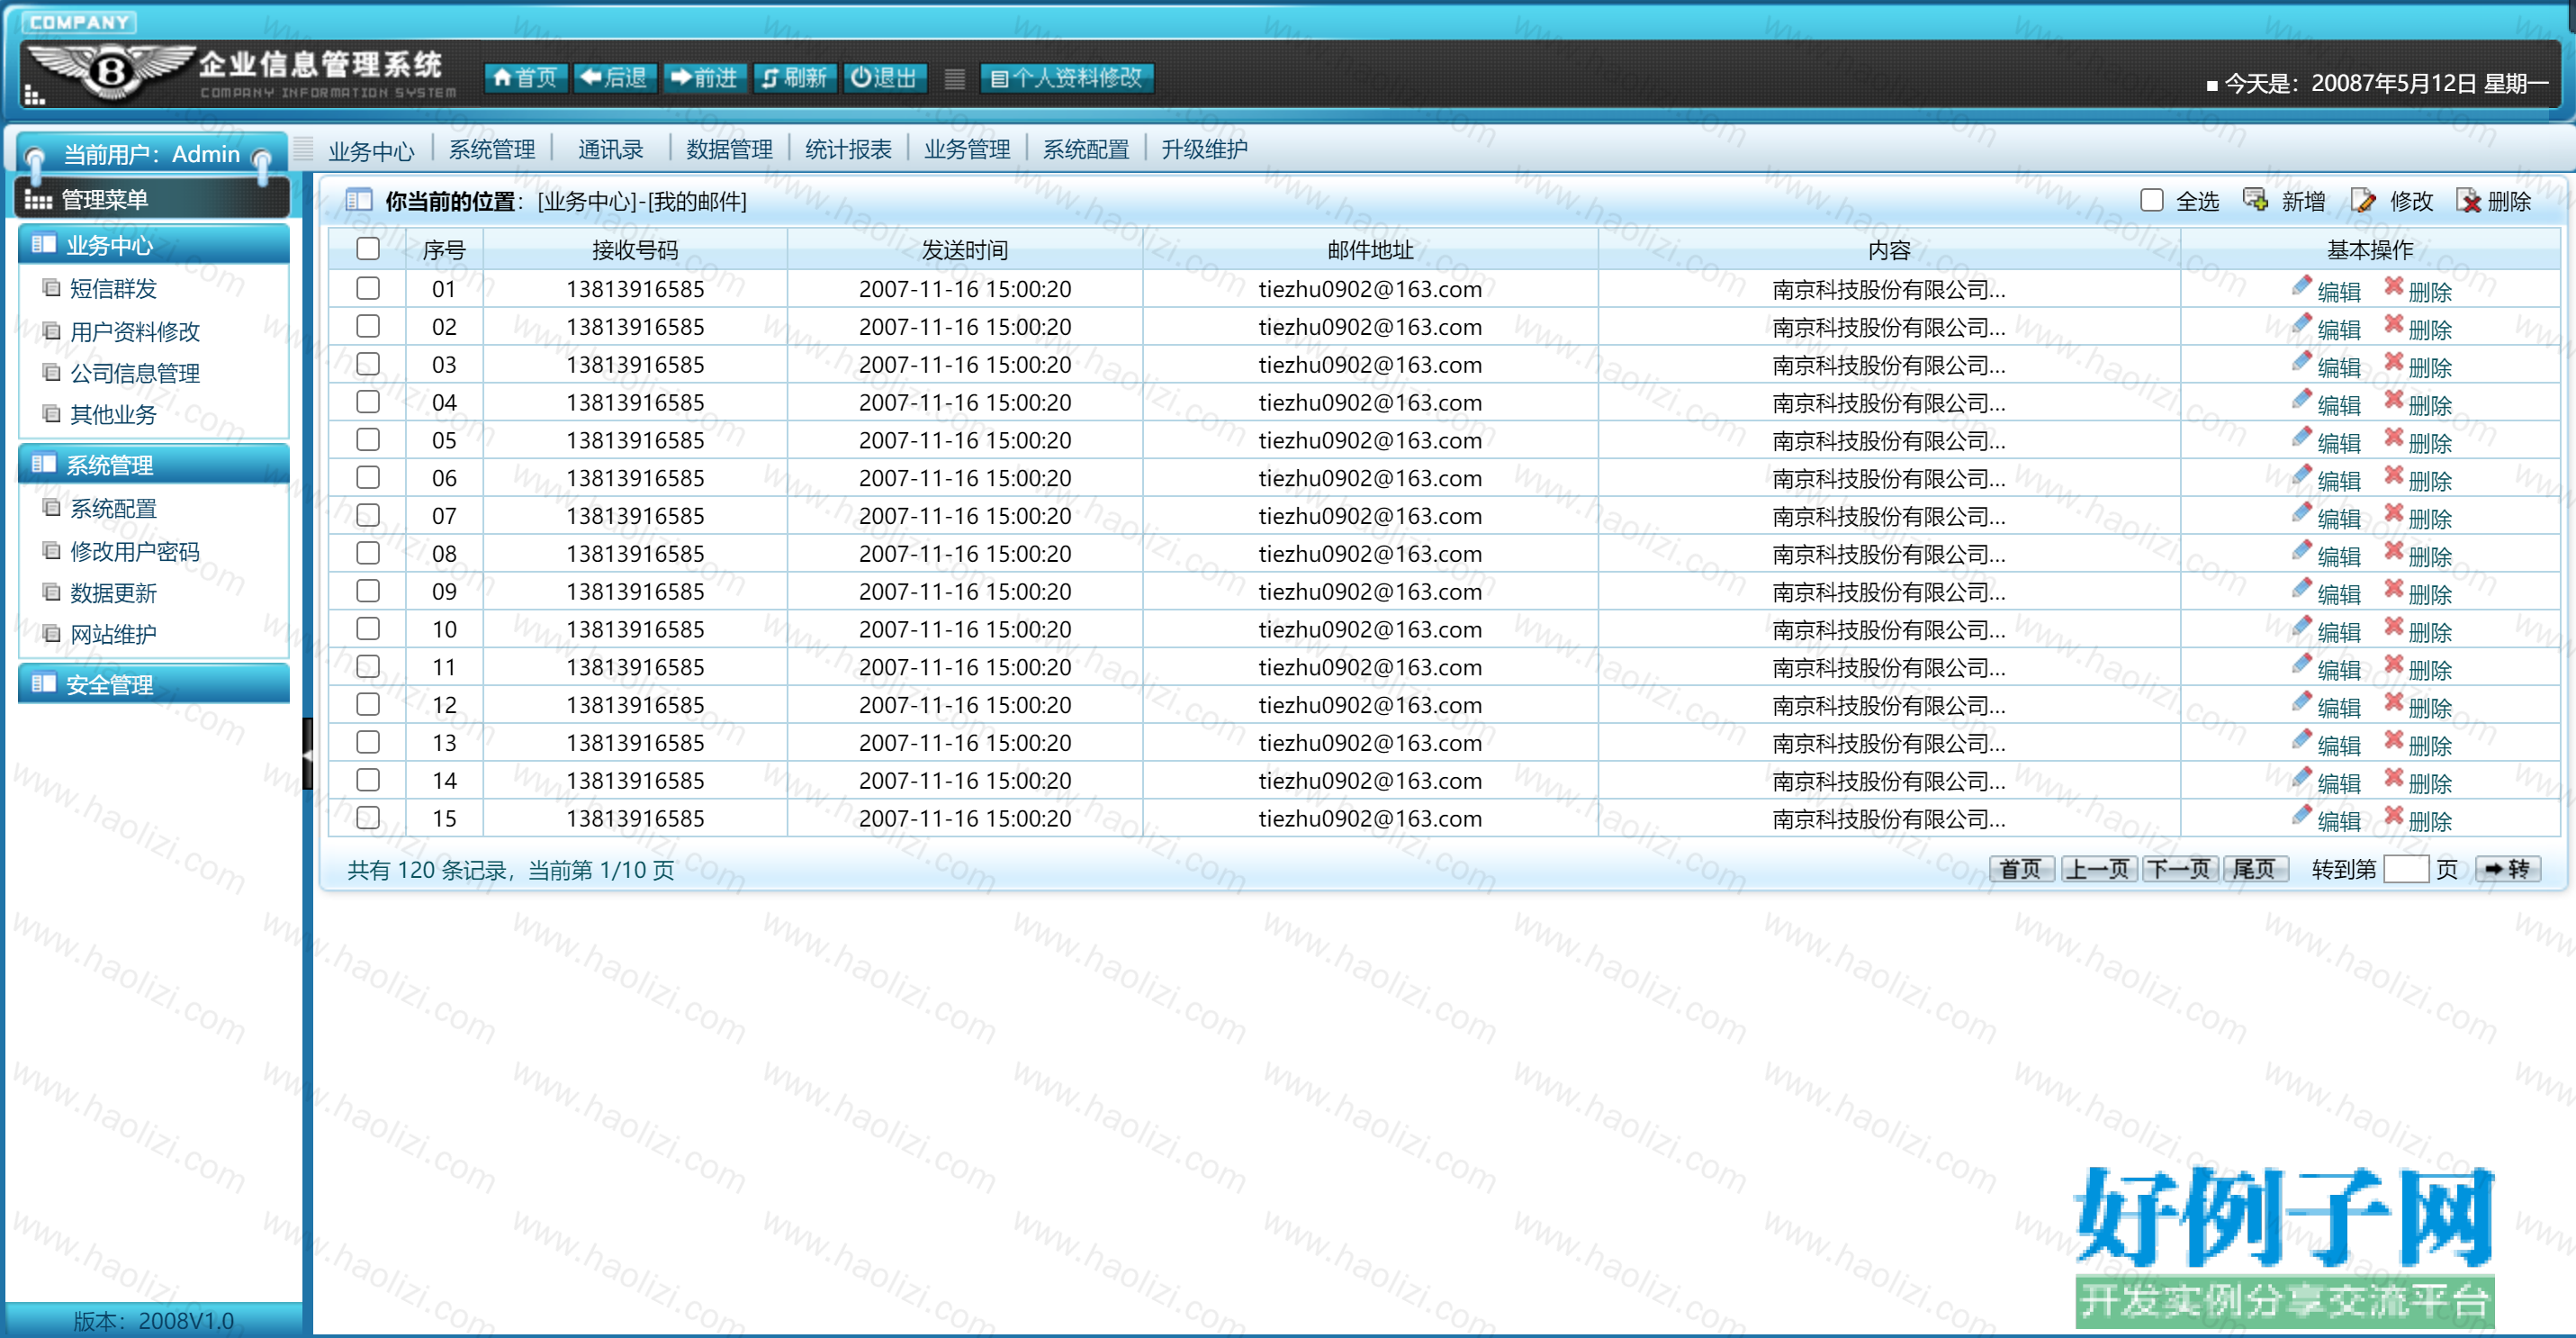Check the checkbox for row 14
This screenshot has width=2576, height=1338.
click(x=368, y=780)
